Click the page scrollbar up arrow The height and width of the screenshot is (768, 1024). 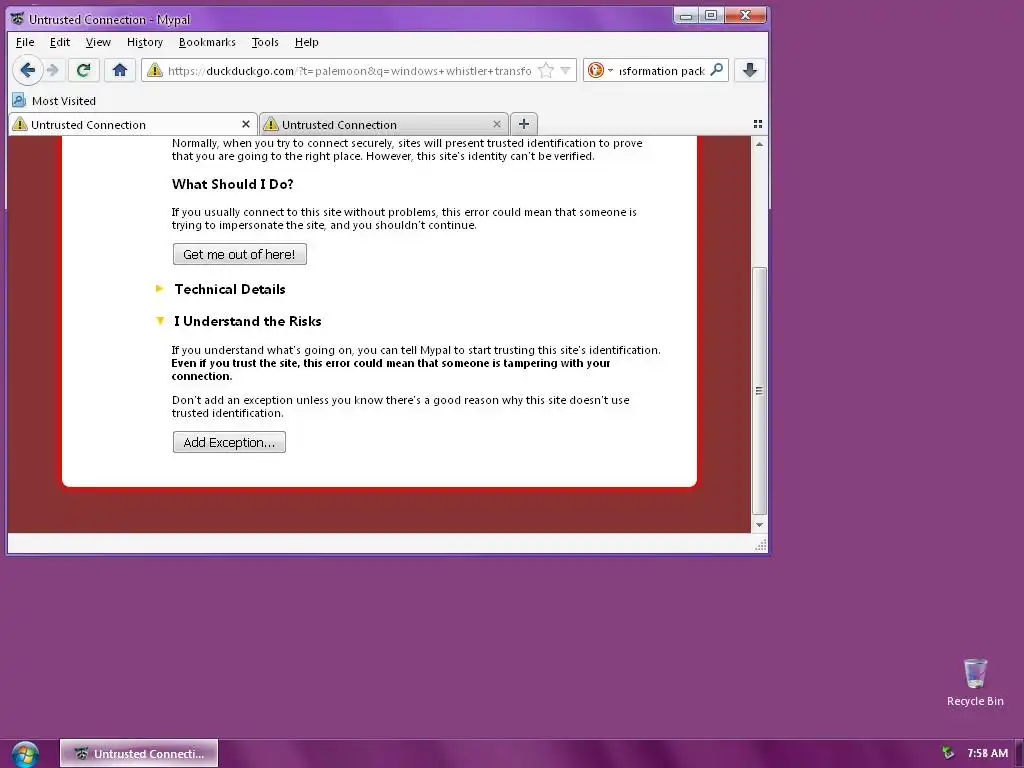759,144
